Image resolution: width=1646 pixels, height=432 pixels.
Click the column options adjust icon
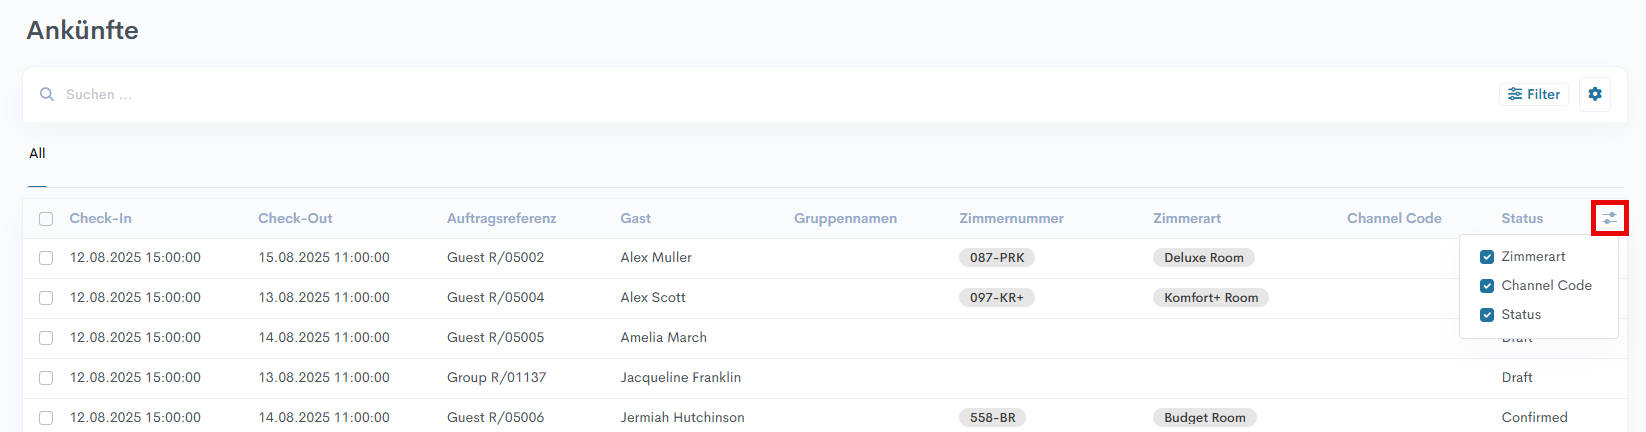pyautogui.click(x=1609, y=218)
